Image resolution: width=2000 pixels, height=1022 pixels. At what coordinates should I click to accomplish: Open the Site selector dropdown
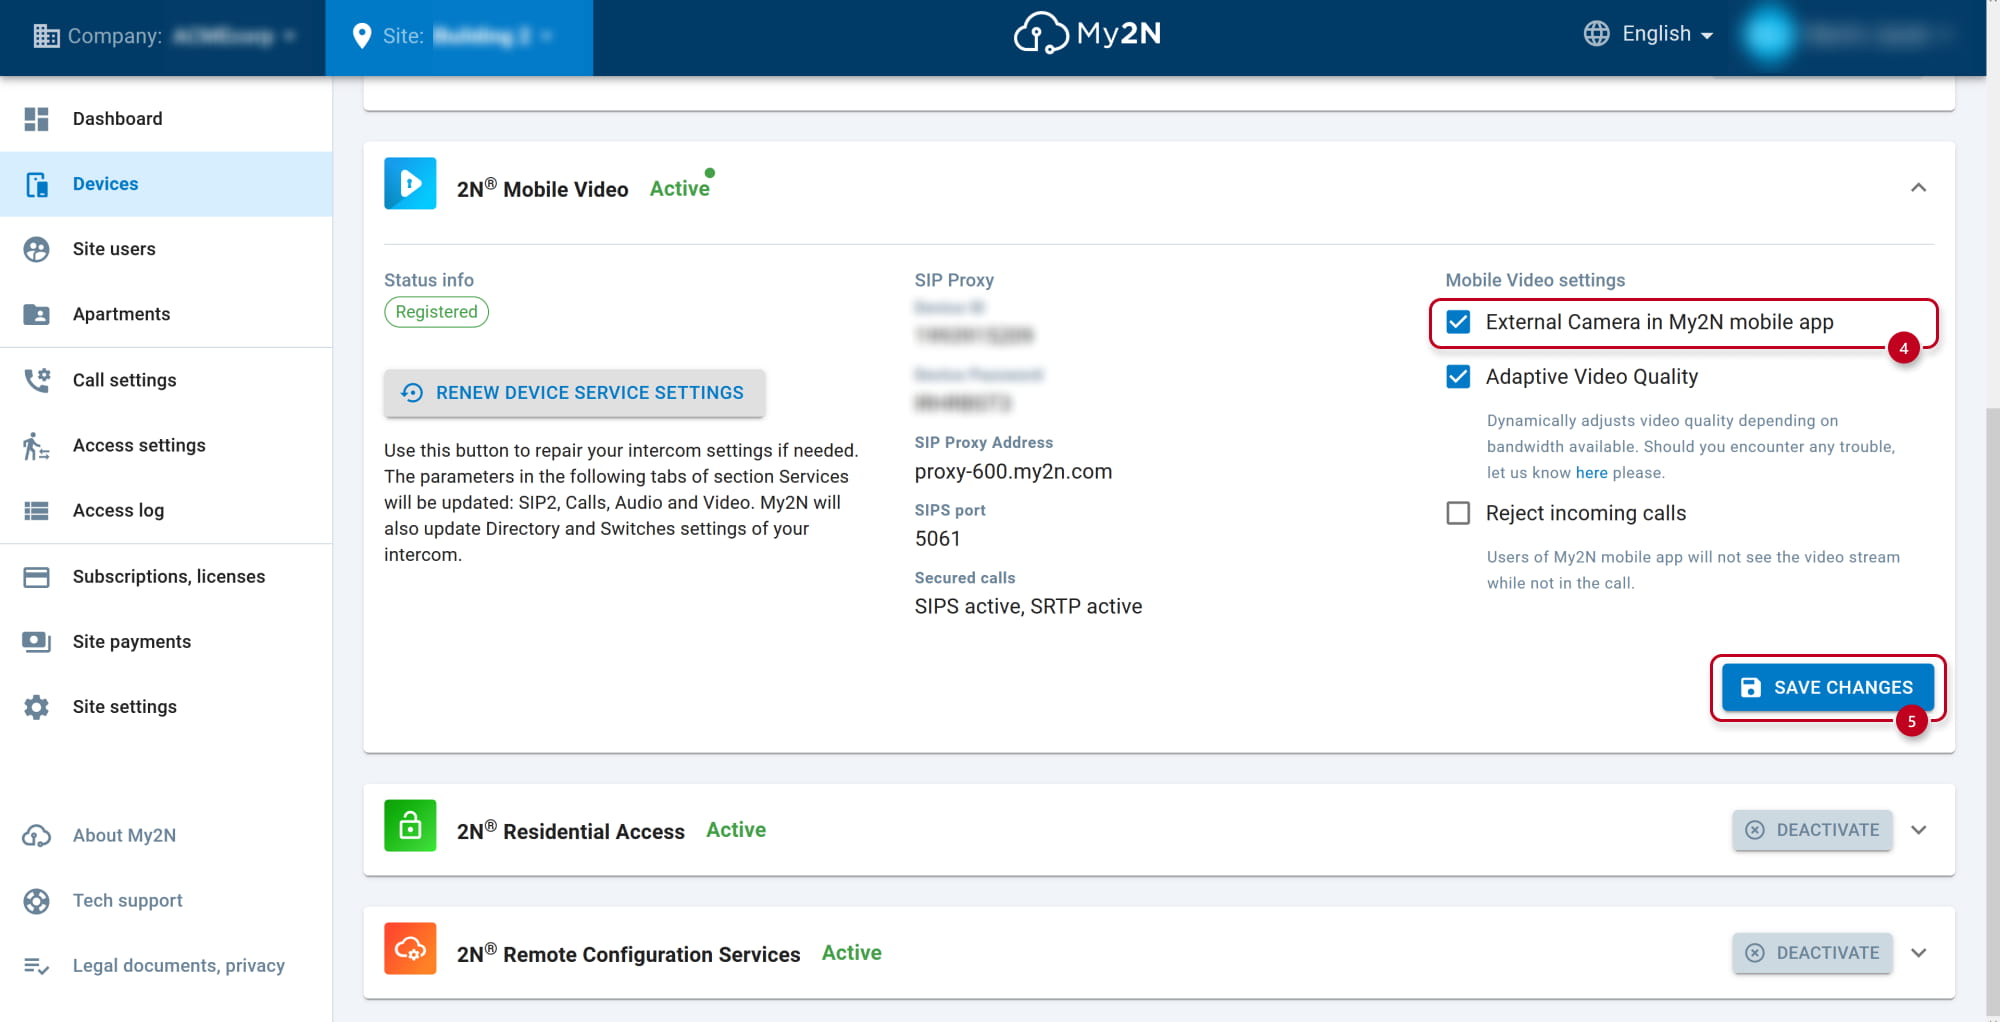pos(458,36)
